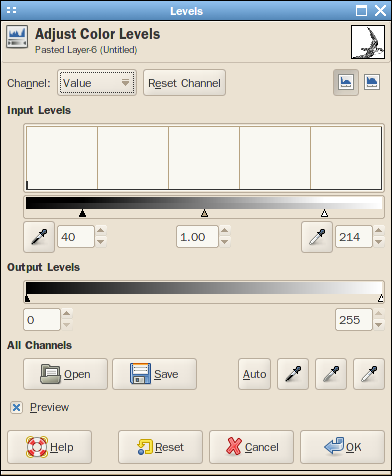Focus the high input field showing 214
Screen dimensions: 392x476
(354, 237)
